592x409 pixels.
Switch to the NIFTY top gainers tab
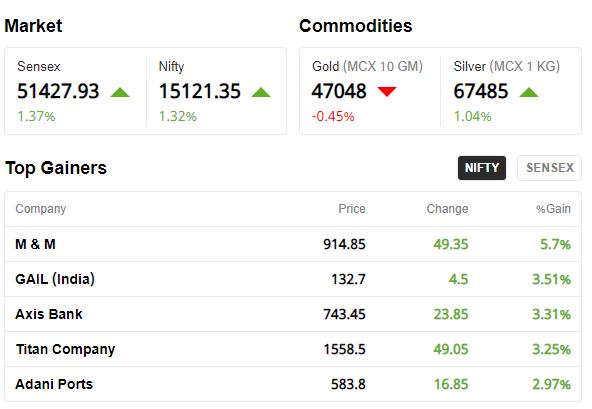click(x=482, y=168)
